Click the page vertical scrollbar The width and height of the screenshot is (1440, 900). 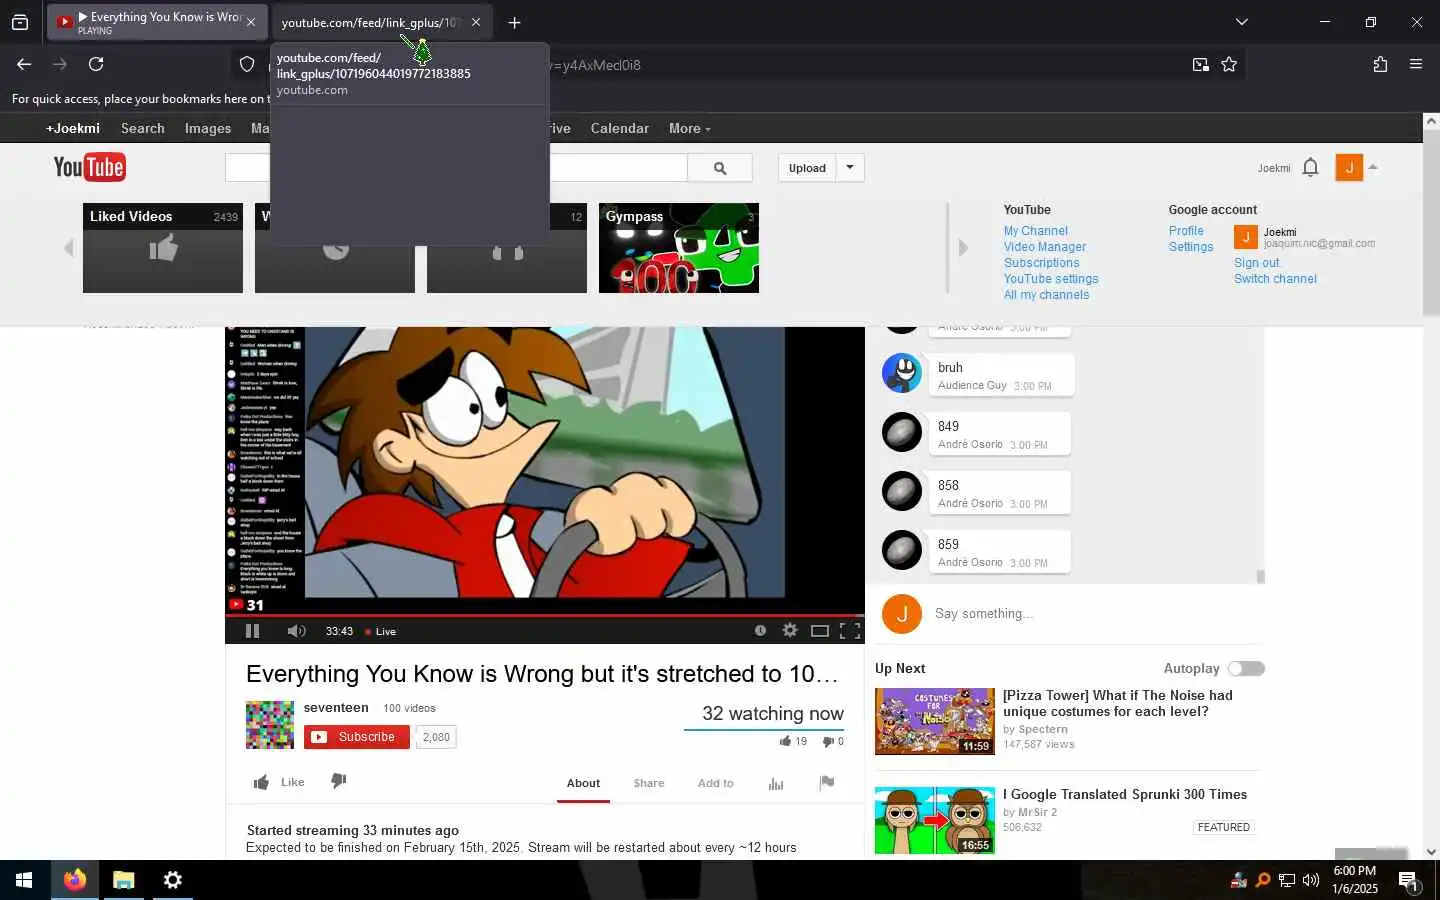click(x=1431, y=223)
